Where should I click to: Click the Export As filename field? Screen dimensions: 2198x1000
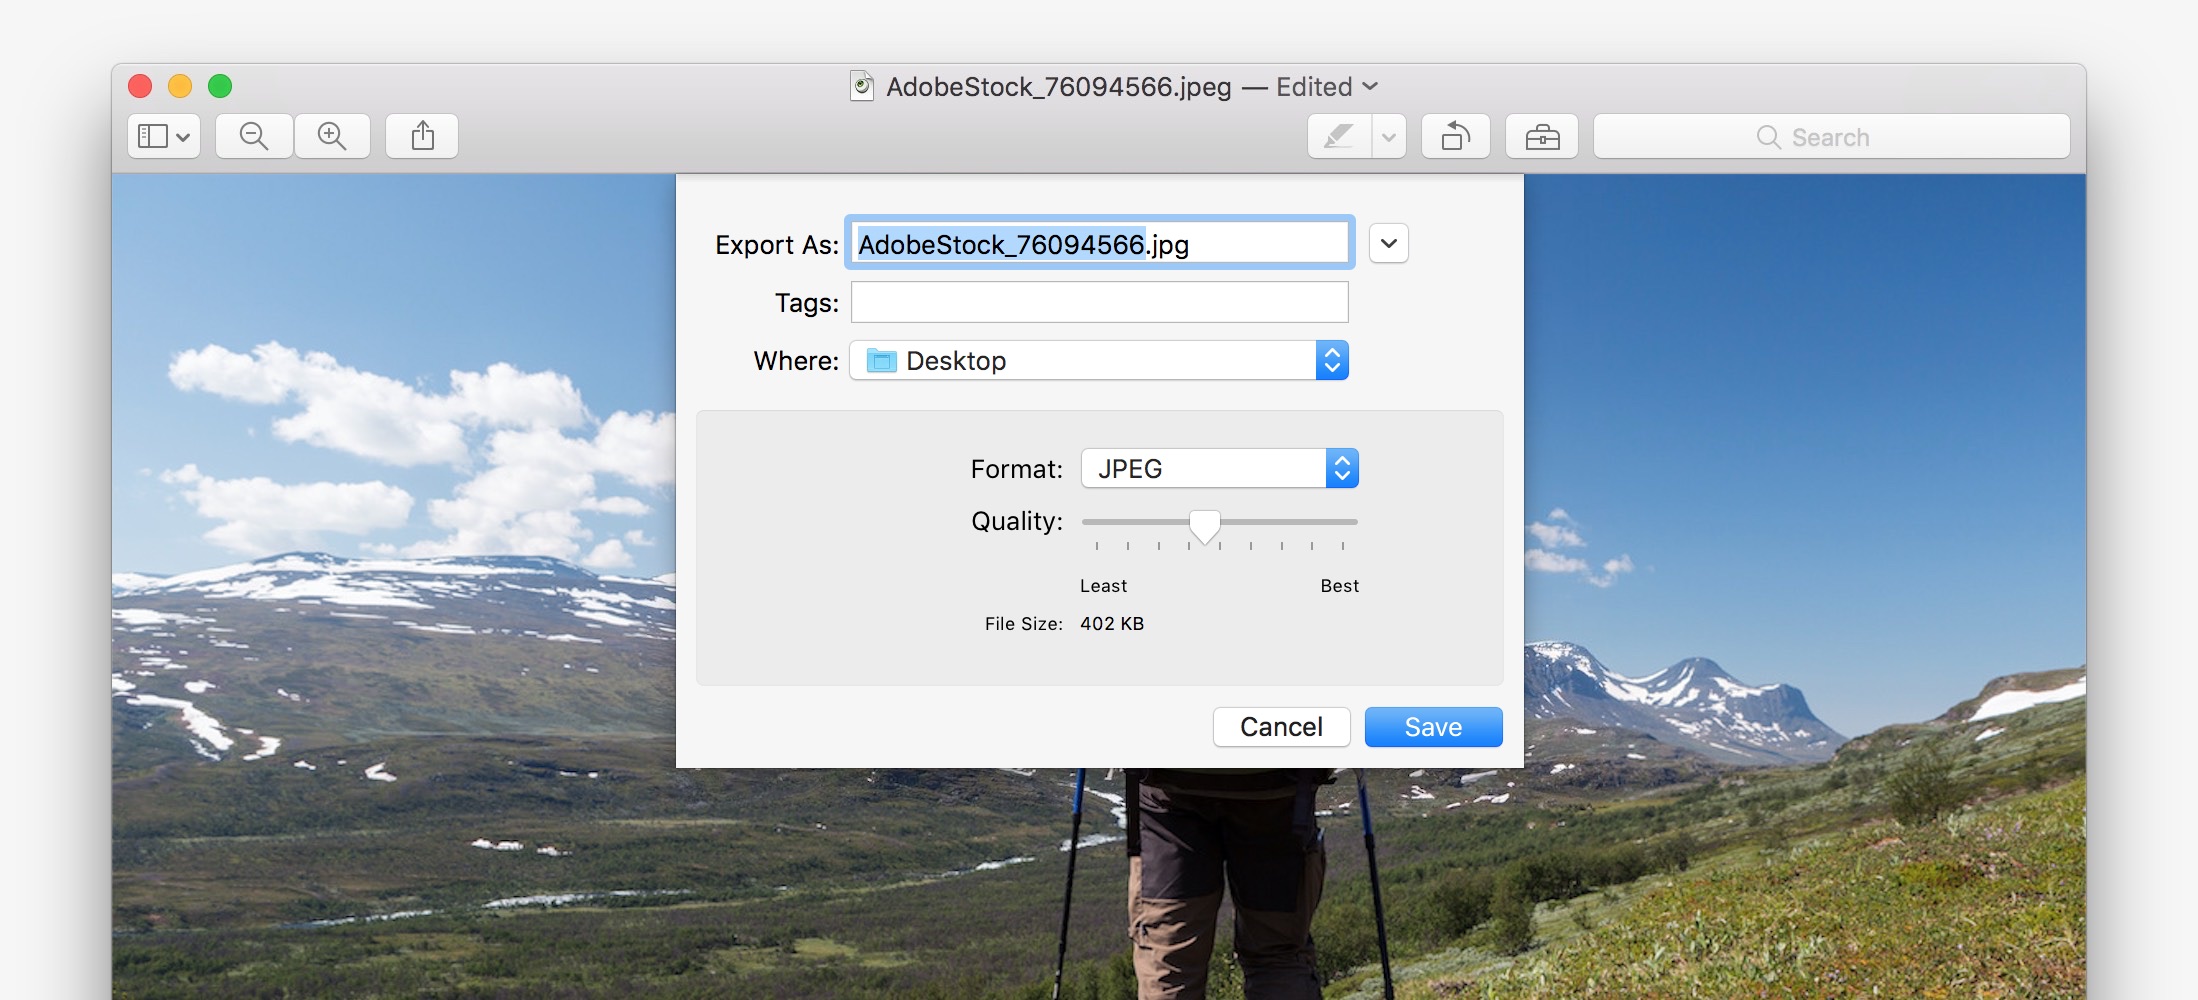click(1099, 244)
